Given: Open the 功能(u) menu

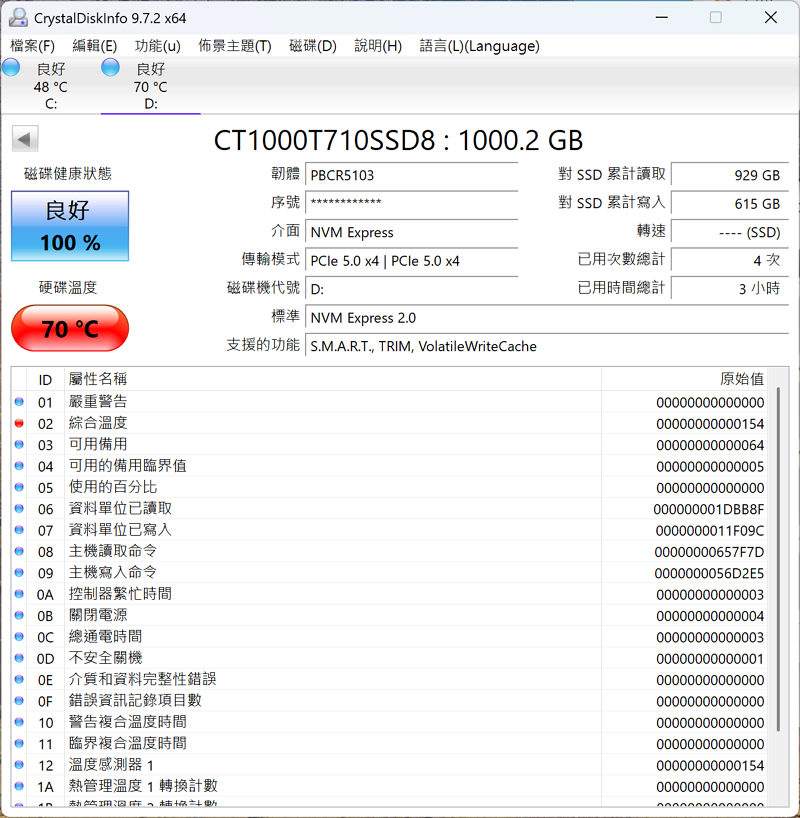Looking at the screenshot, I should point(157,46).
